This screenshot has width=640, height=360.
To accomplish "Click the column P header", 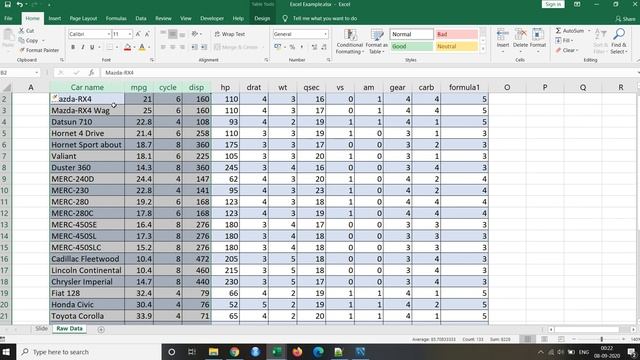I will tap(545, 87).
